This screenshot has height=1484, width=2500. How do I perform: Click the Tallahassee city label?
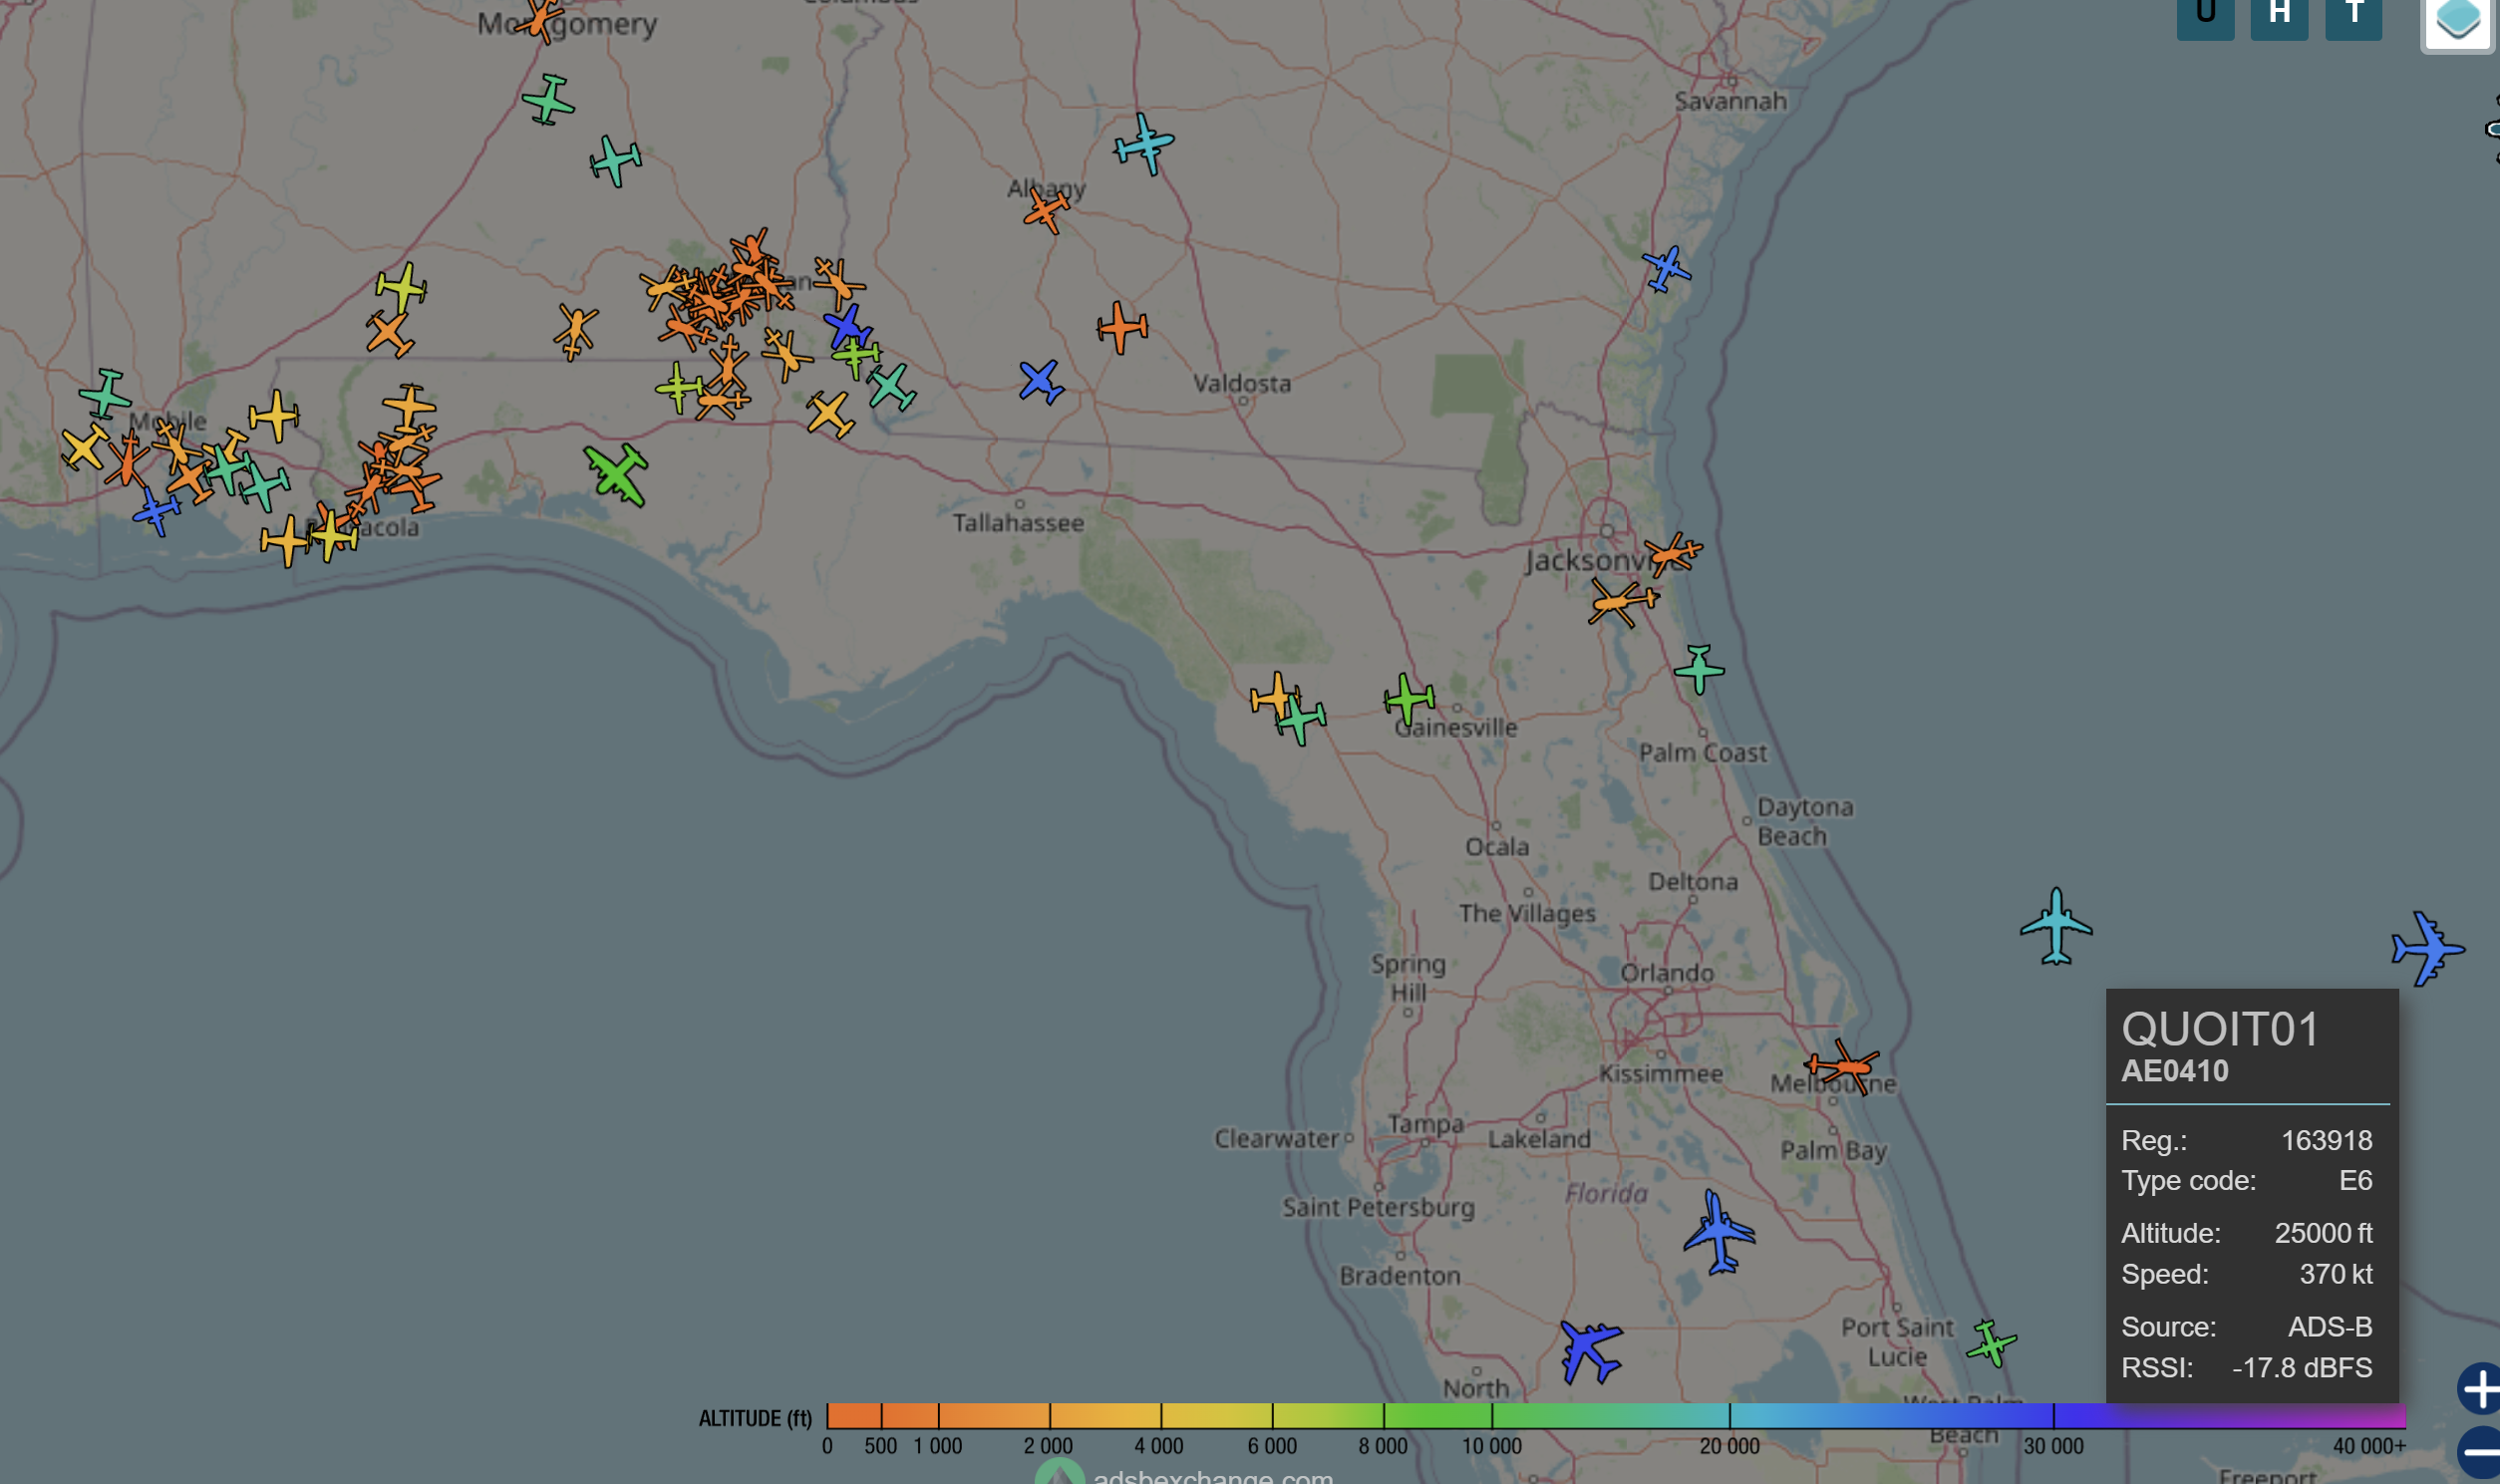click(1018, 522)
